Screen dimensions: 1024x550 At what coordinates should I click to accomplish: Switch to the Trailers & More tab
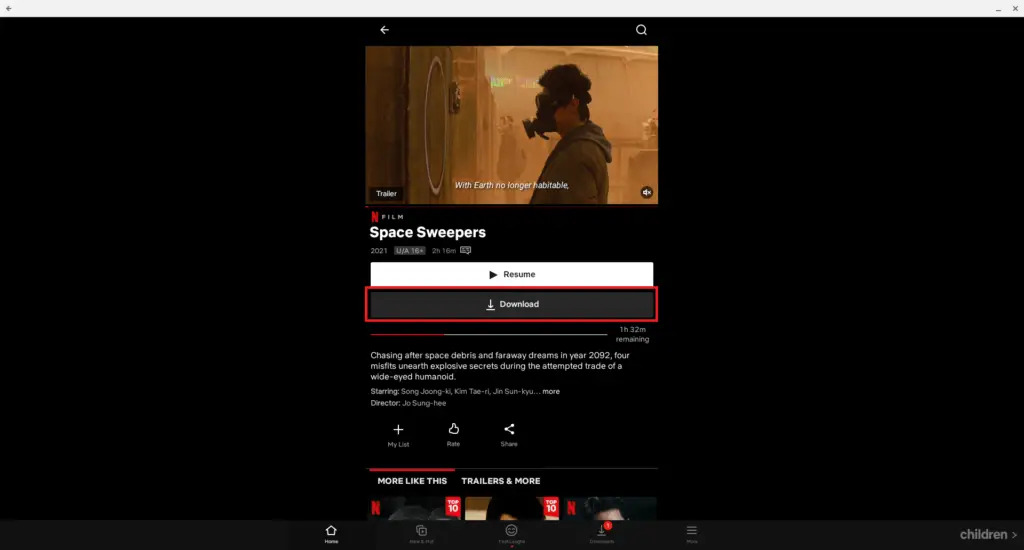pyautogui.click(x=500, y=481)
